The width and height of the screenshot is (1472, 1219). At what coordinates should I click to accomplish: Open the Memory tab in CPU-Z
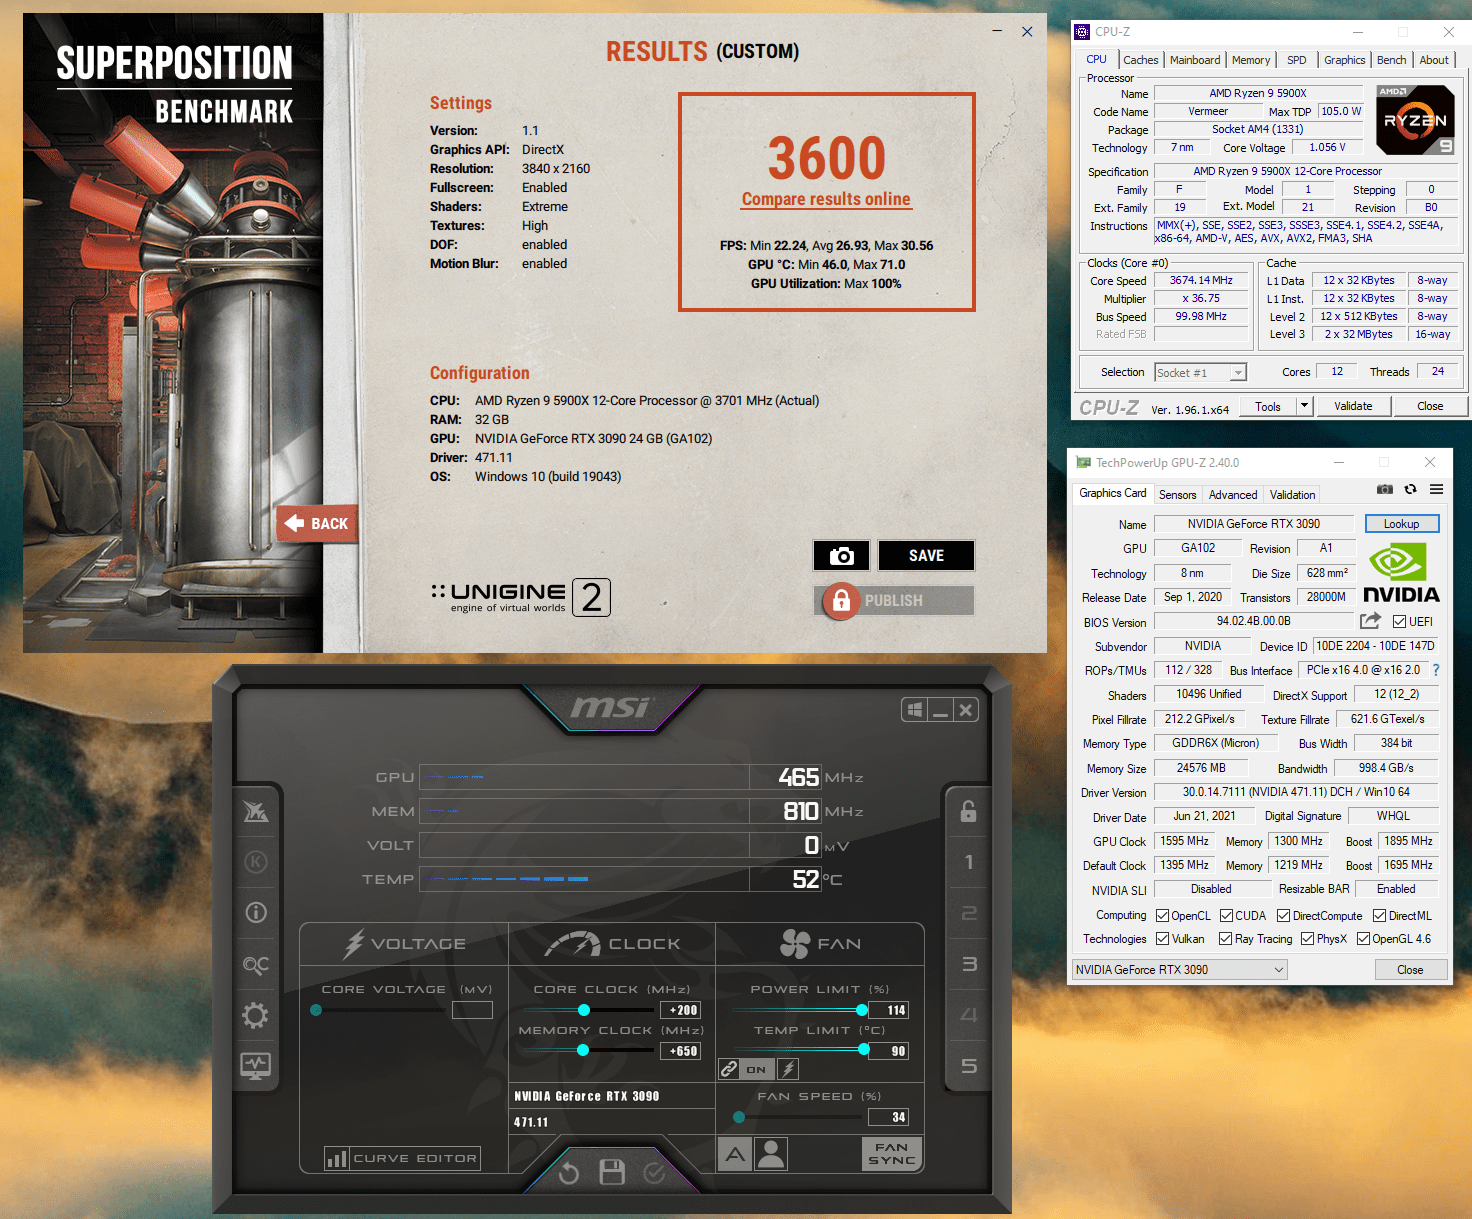1251,60
